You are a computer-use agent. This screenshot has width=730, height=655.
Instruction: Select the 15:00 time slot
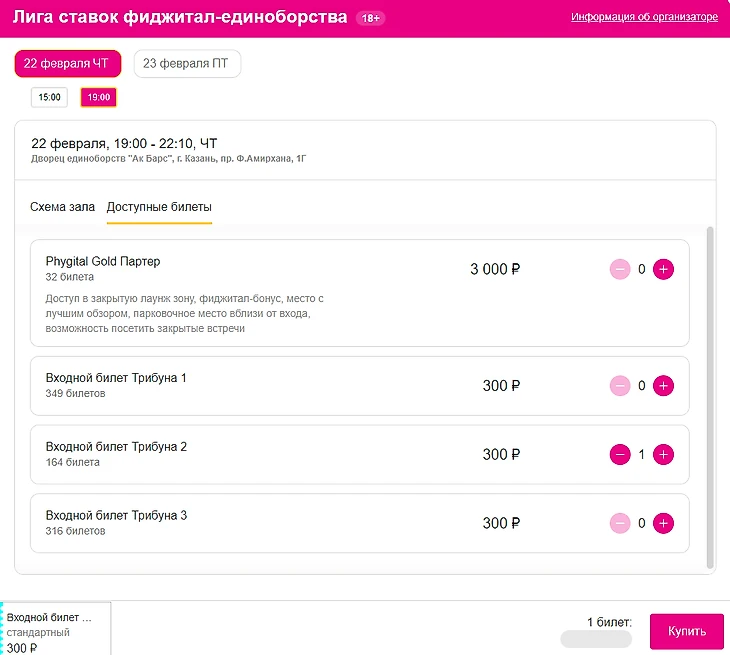click(49, 97)
